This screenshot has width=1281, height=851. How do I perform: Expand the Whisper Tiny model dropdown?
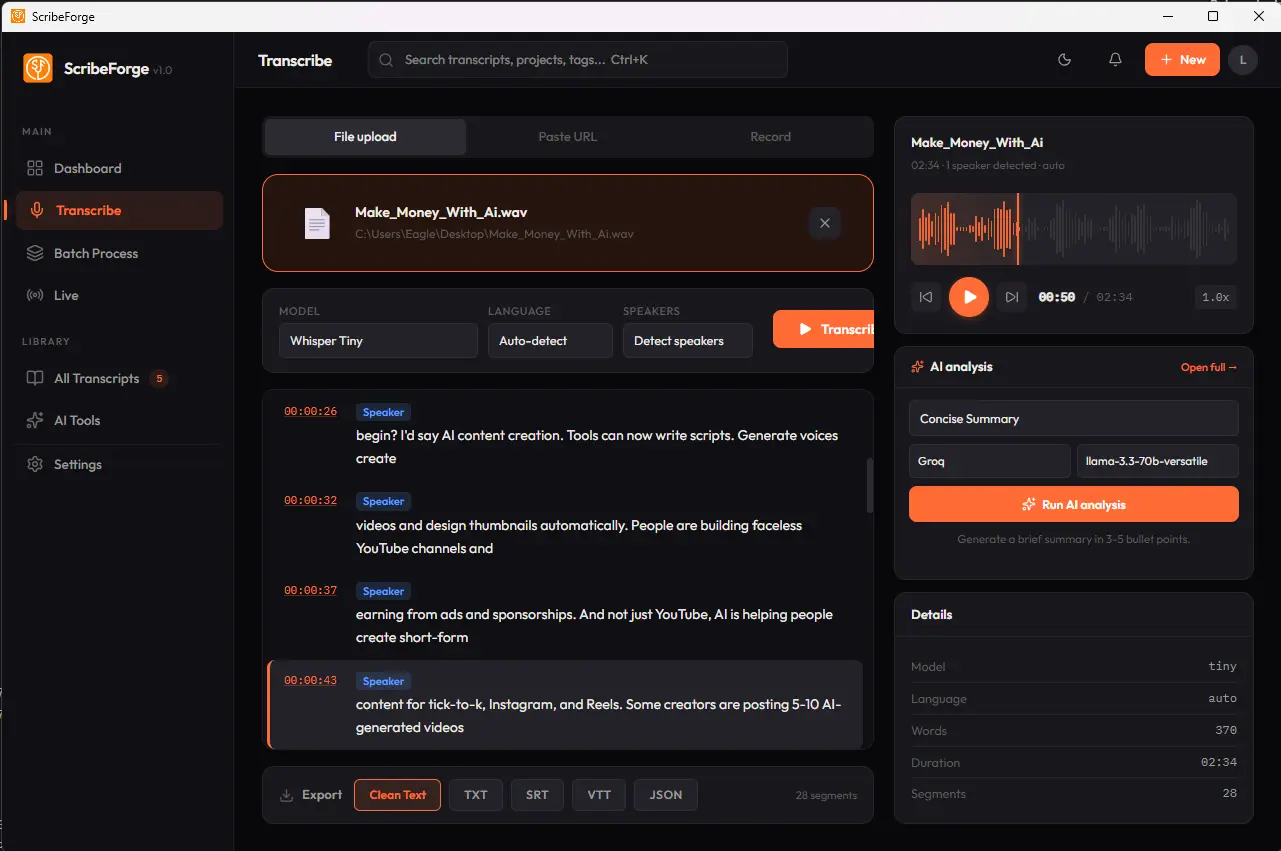(378, 341)
